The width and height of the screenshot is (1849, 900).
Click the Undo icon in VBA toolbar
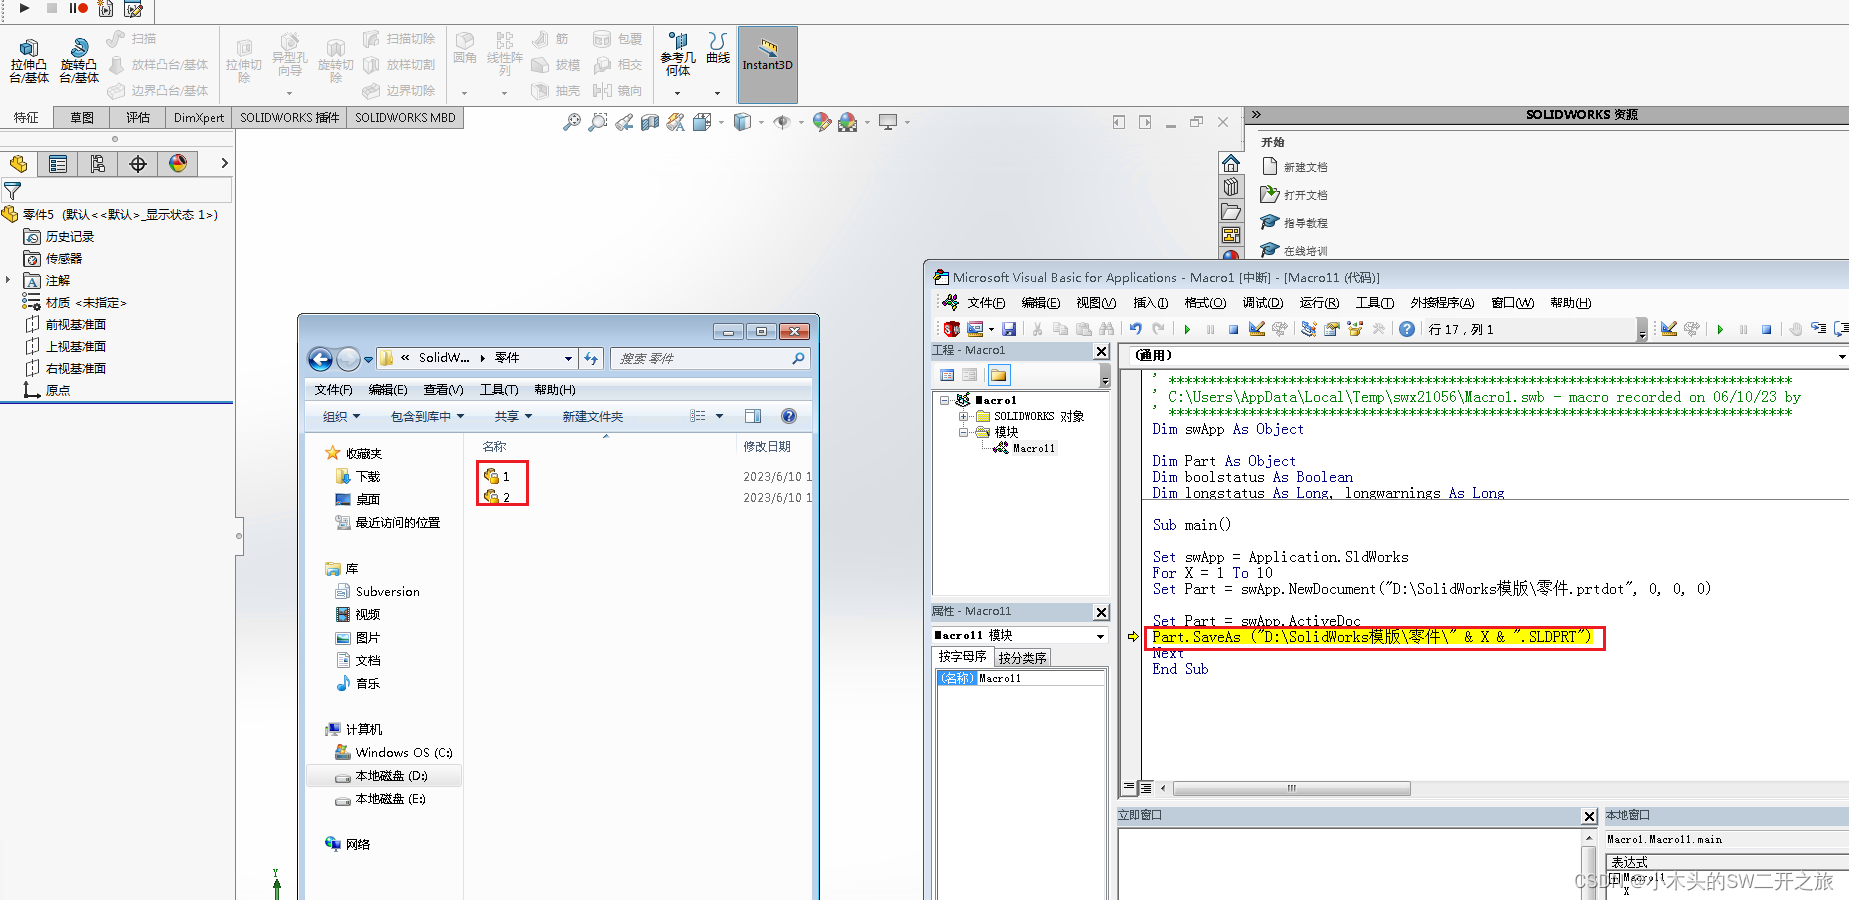1135,329
